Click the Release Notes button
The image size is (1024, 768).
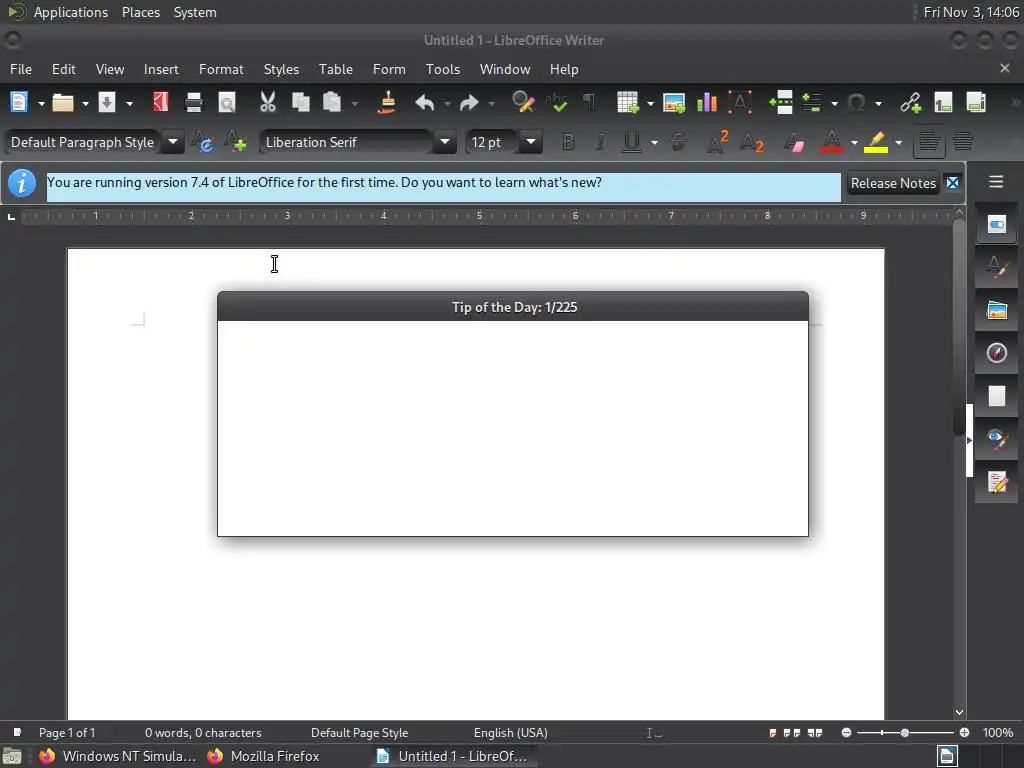pos(893,184)
